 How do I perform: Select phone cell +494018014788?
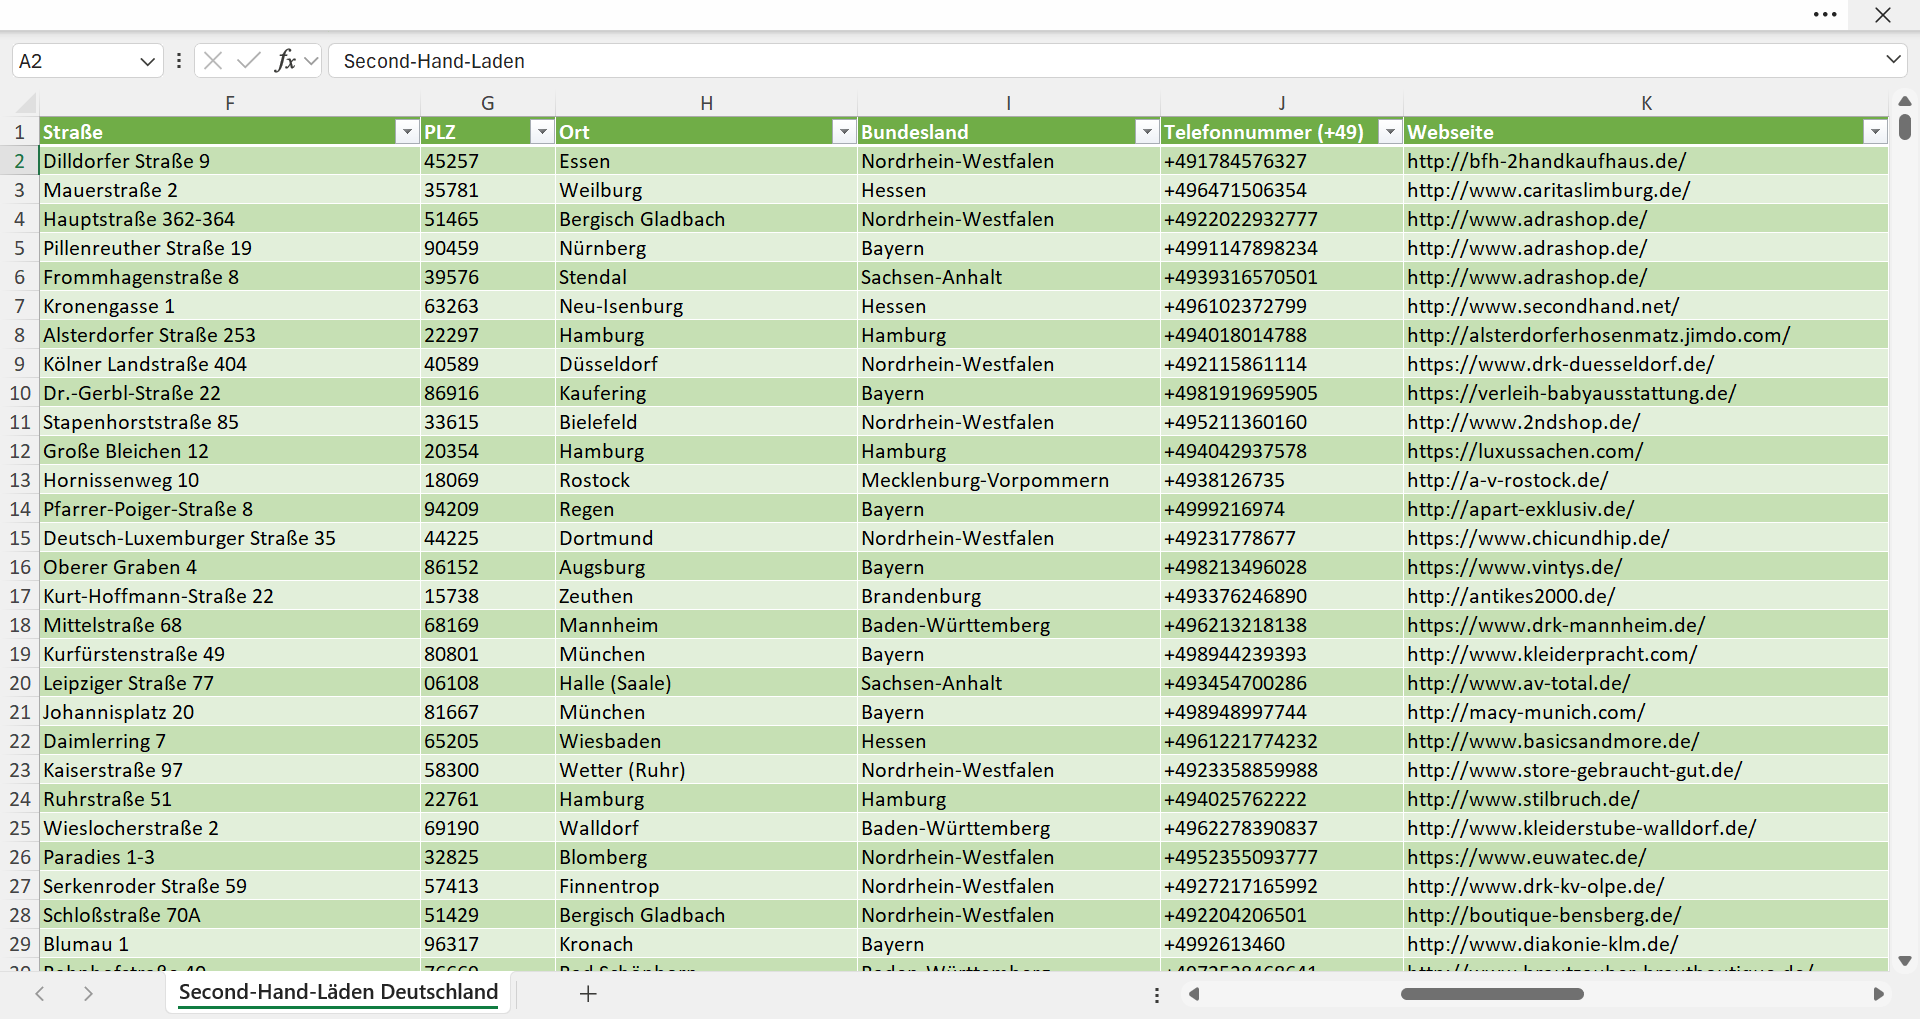(x=1282, y=335)
